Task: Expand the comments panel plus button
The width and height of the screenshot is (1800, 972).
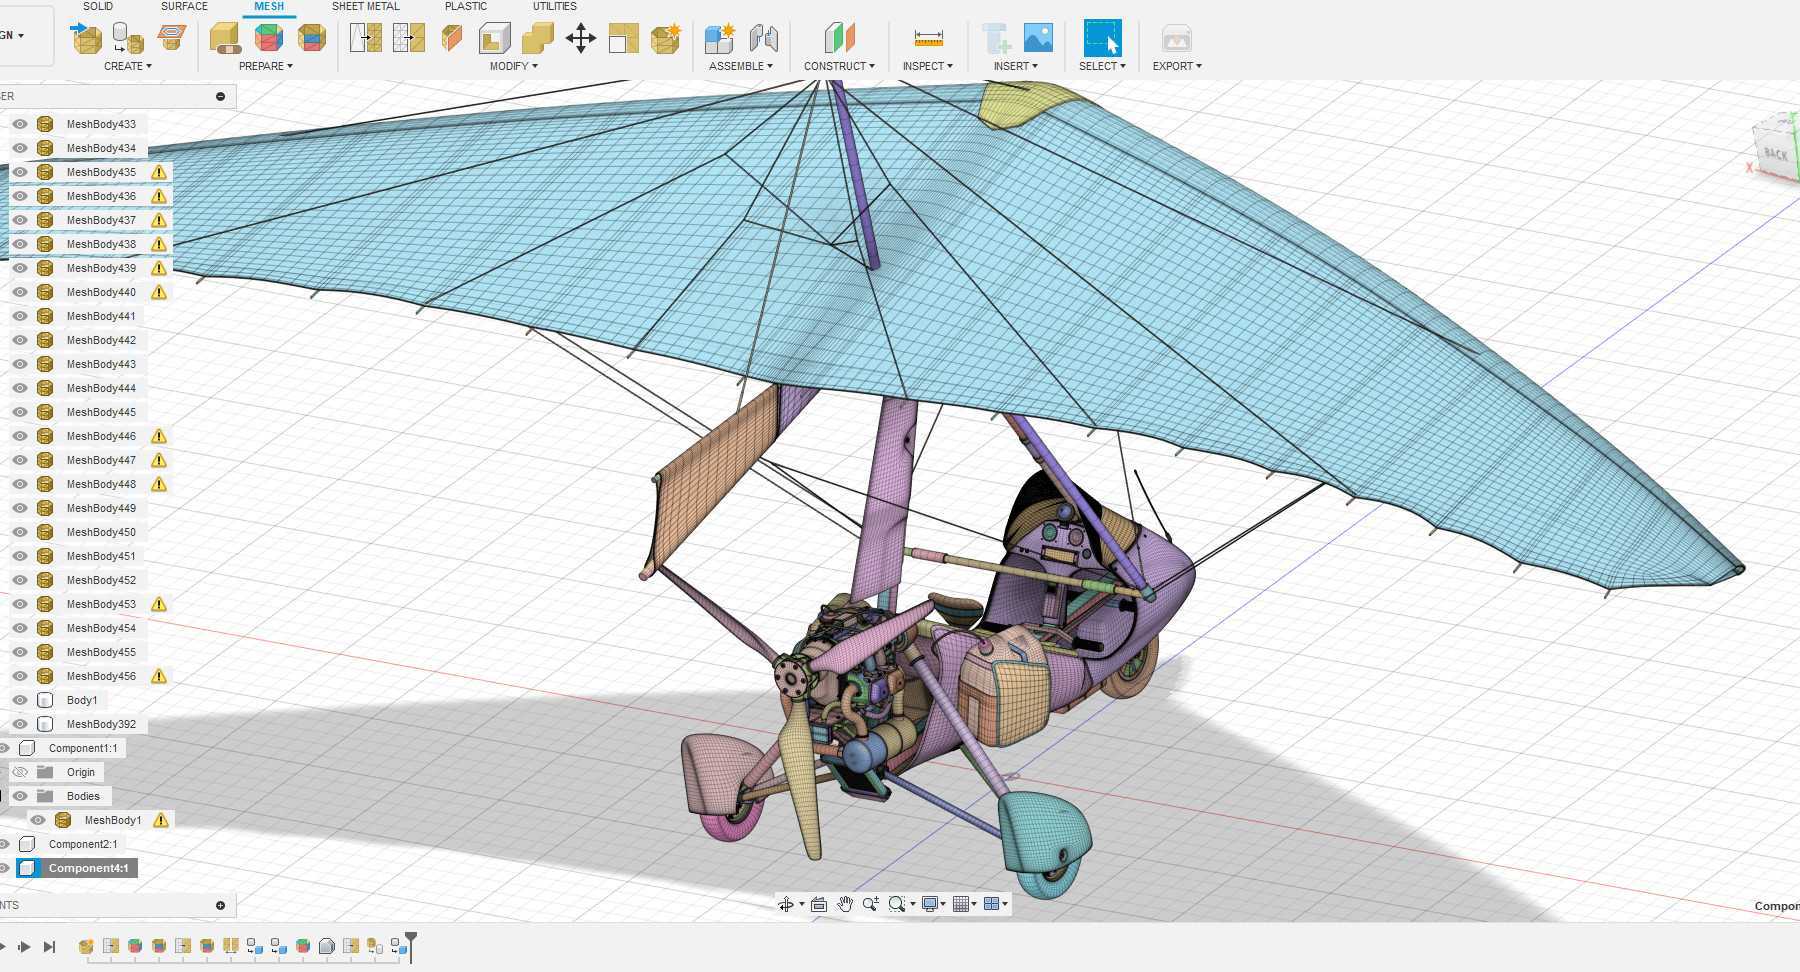Action: point(220,905)
